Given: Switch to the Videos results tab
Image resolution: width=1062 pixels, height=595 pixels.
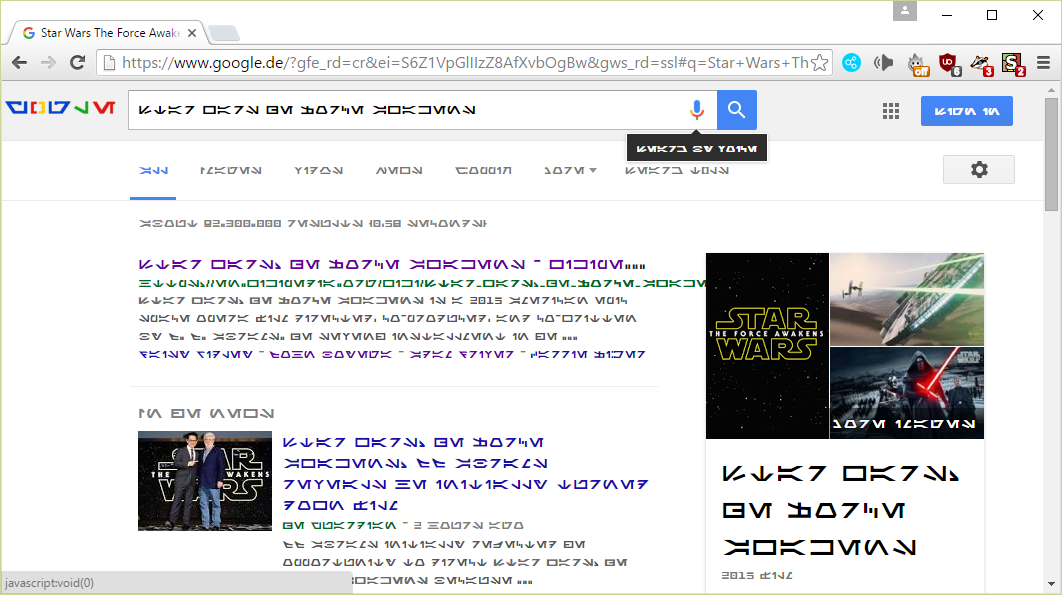Looking at the screenshot, I should pyautogui.click(x=318, y=171).
